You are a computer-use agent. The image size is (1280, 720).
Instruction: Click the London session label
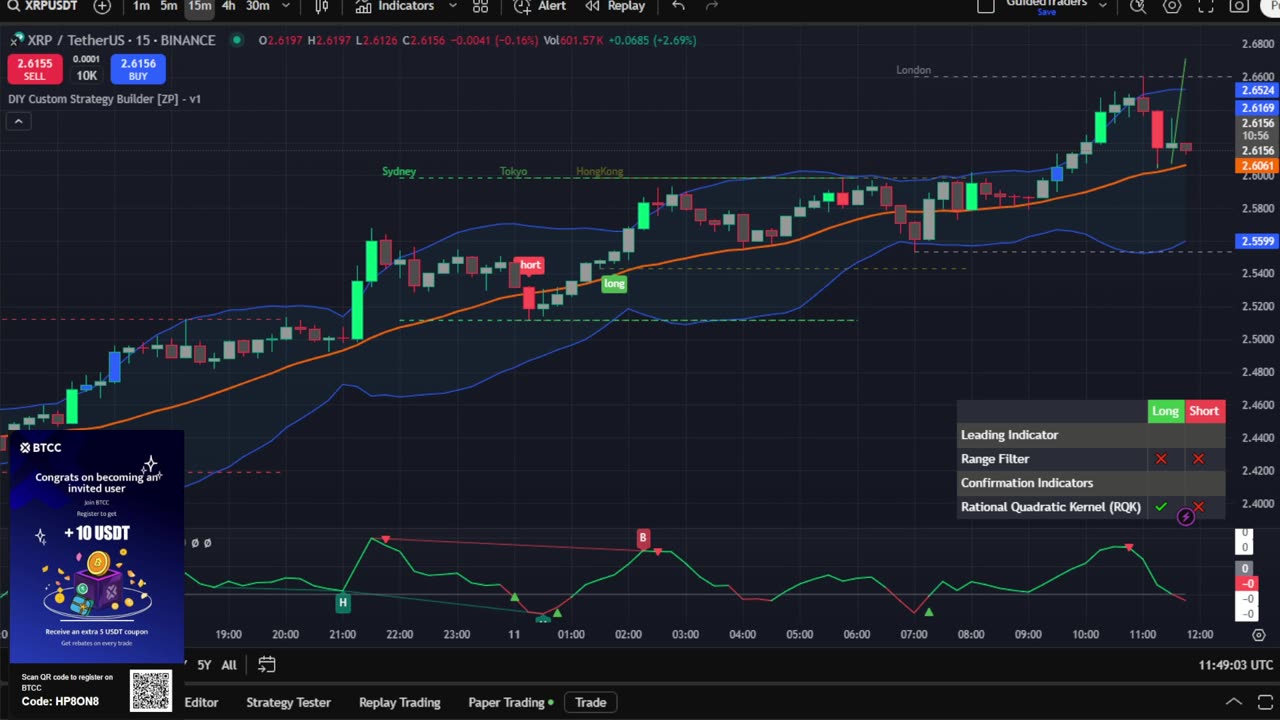[913, 70]
